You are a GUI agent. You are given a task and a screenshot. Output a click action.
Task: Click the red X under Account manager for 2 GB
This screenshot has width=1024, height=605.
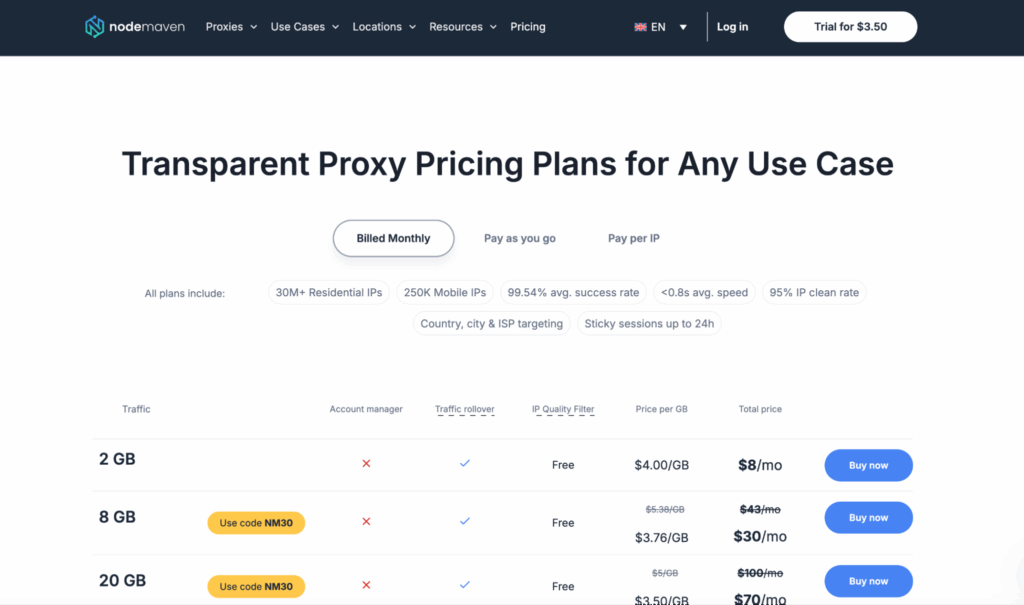(366, 464)
